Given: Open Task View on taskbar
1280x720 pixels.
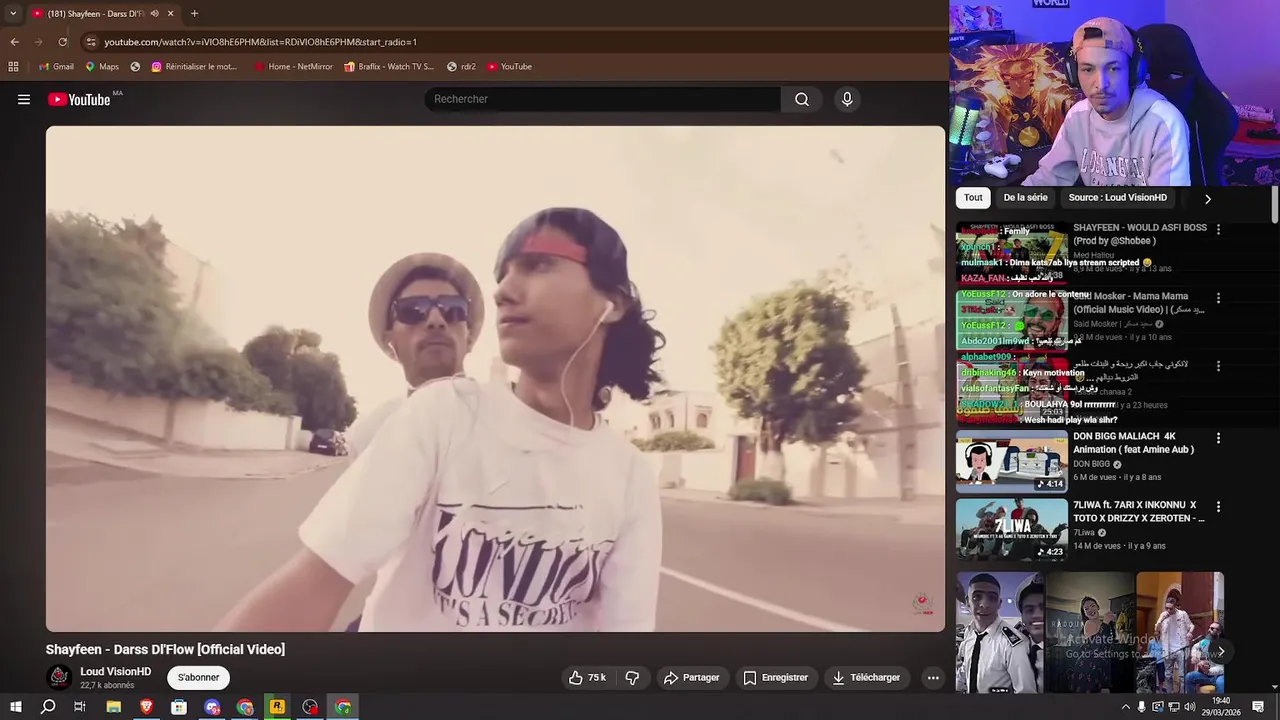Looking at the screenshot, I should [x=80, y=707].
